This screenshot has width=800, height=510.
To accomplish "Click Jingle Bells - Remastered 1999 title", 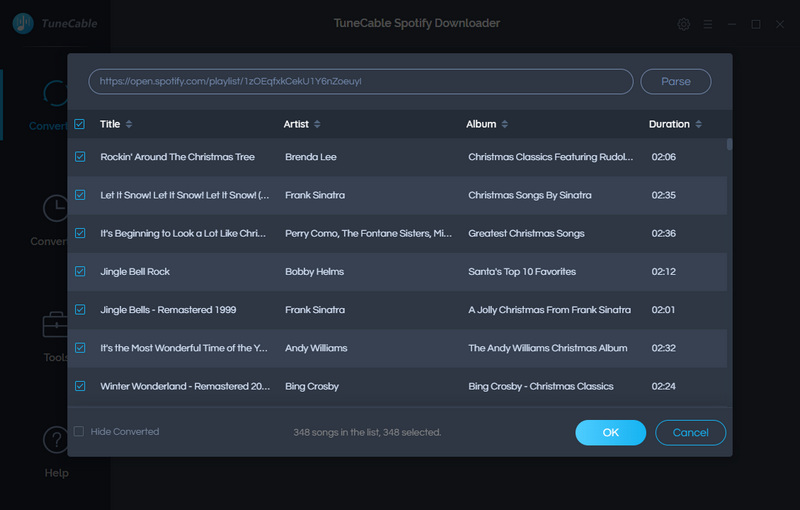I will (x=168, y=310).
